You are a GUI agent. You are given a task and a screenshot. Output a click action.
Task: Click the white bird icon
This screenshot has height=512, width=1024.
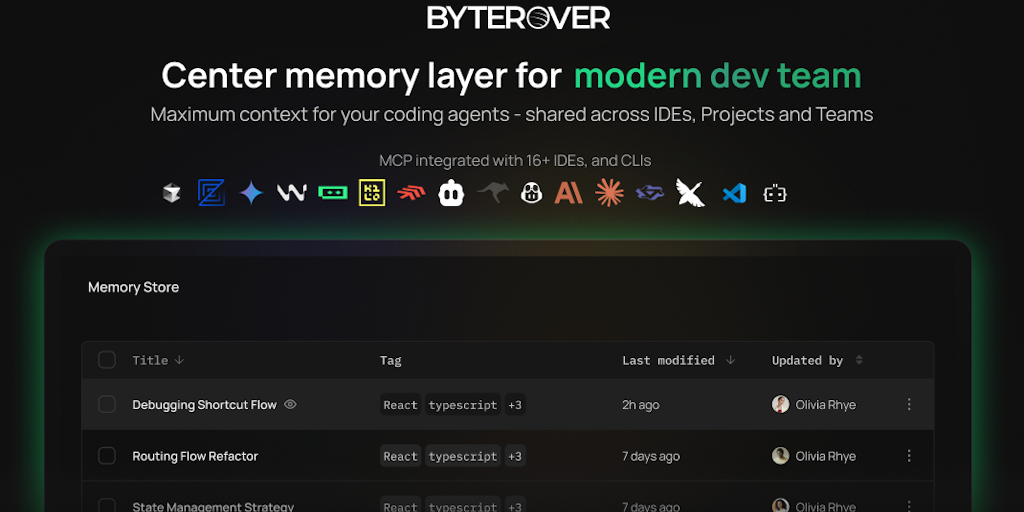690,193
